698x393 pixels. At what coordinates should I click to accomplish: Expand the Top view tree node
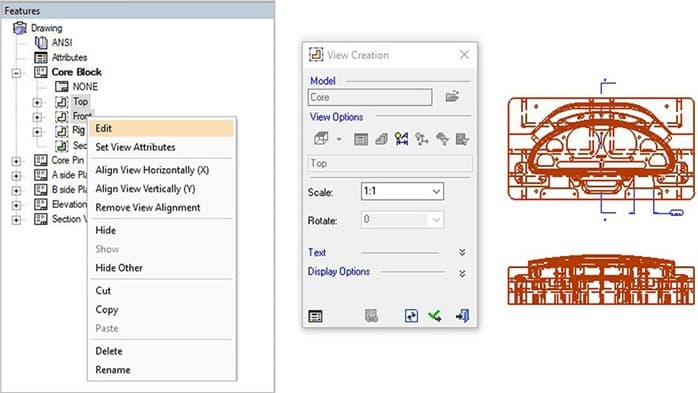point(37,102)
